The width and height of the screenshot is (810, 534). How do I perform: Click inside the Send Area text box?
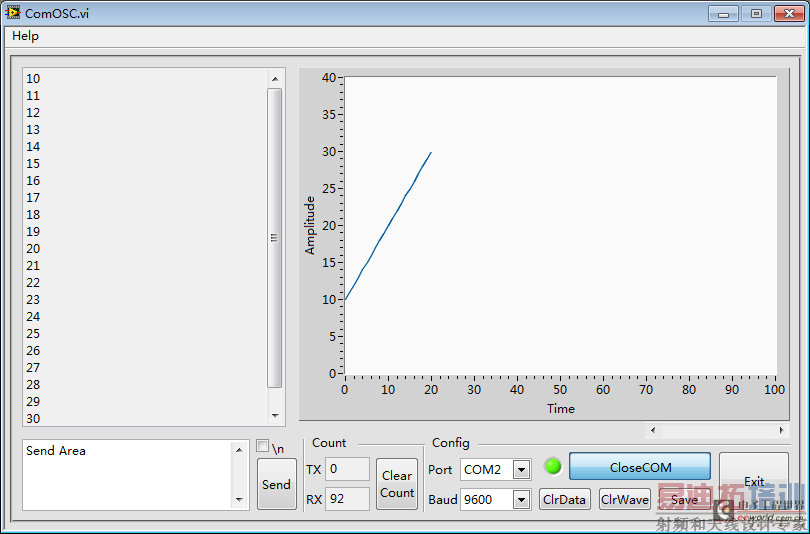pos(128,475)
